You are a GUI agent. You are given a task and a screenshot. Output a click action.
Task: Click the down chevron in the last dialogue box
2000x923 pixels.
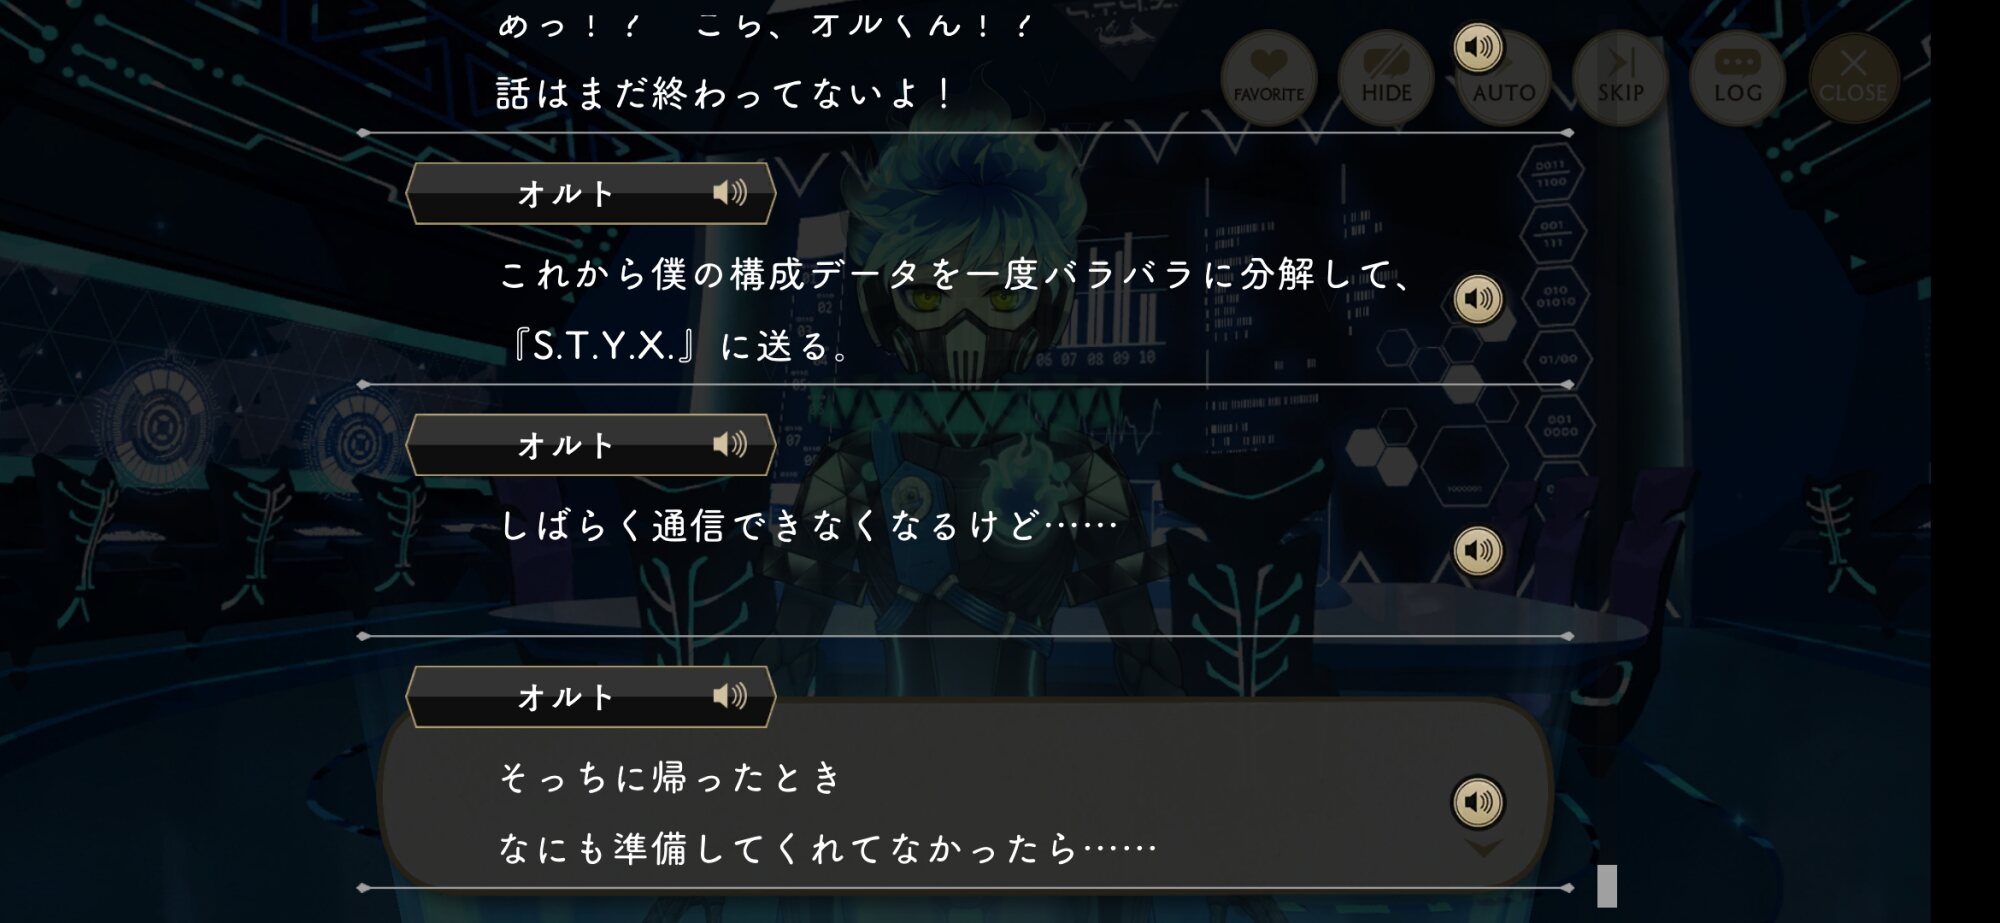click(x=1482, y=848)
